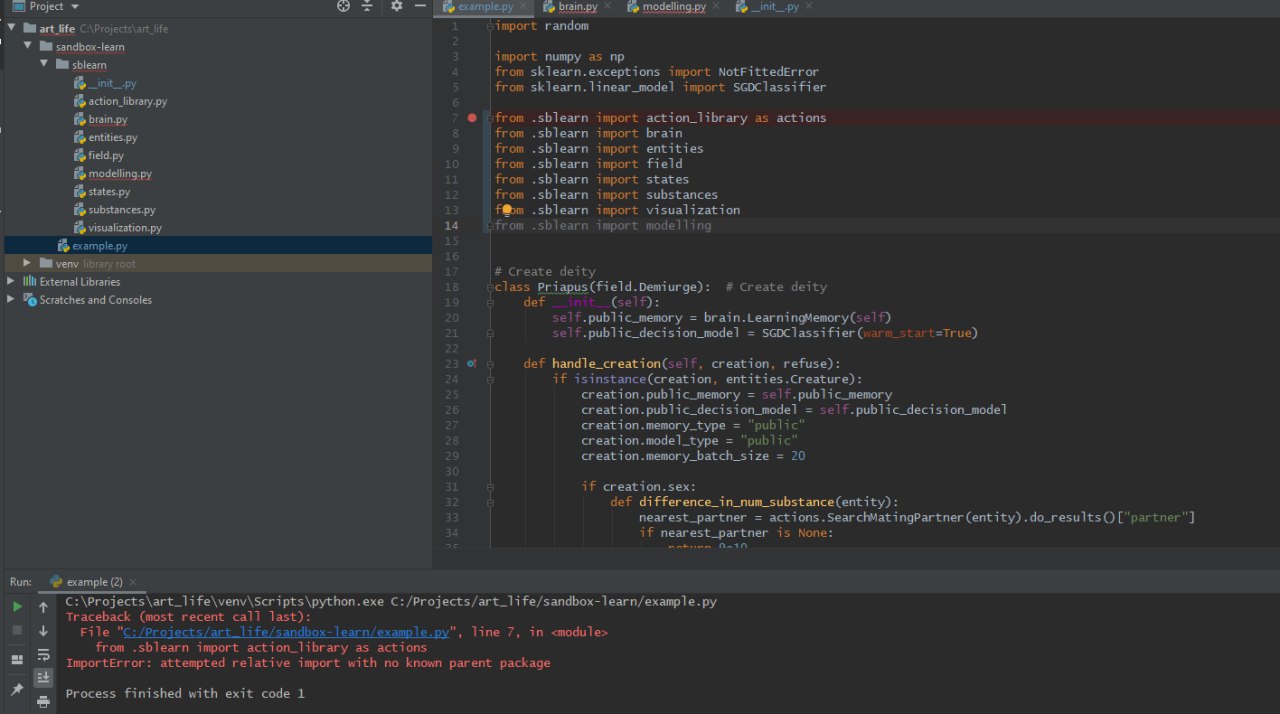This screenshot has width=1280, height=714.
Task: Click the up arrow in Run toolbar
Action: 43,607
